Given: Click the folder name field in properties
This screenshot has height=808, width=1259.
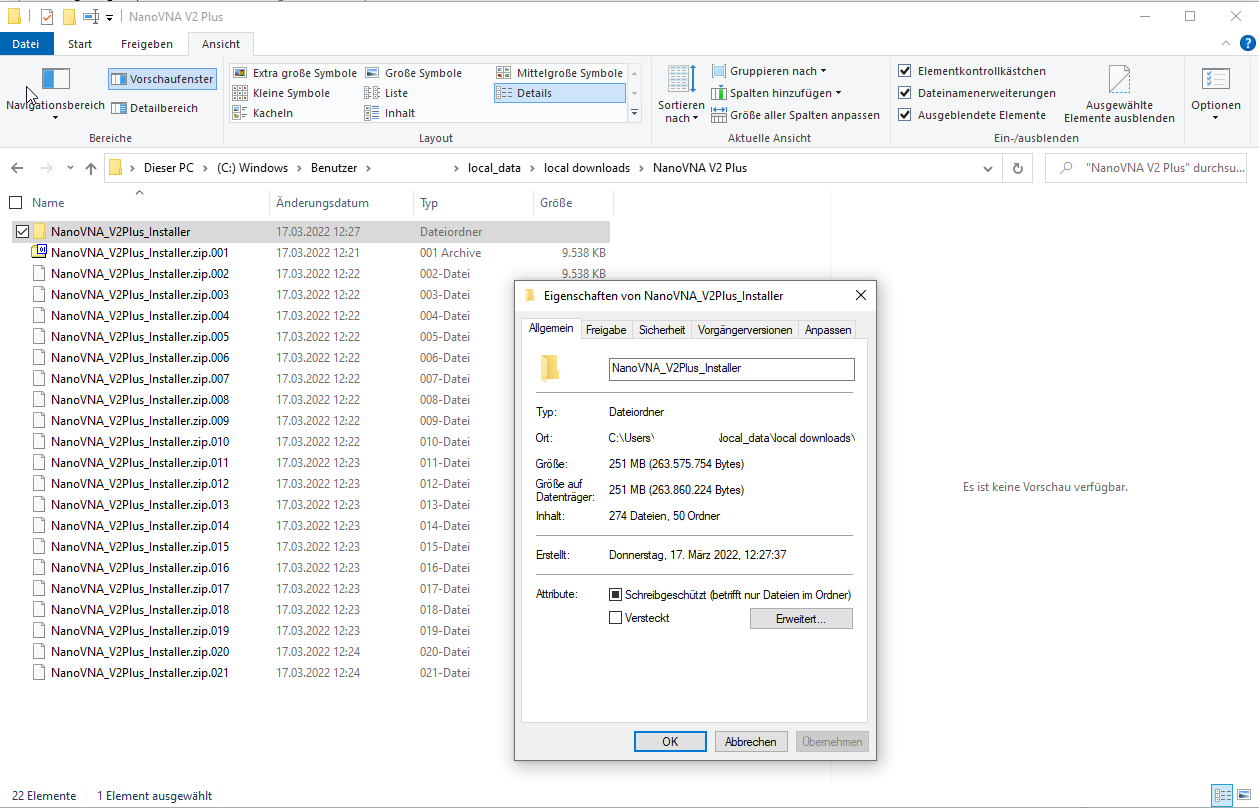Looking at the screenshot, I should click(x=731, y=368).
